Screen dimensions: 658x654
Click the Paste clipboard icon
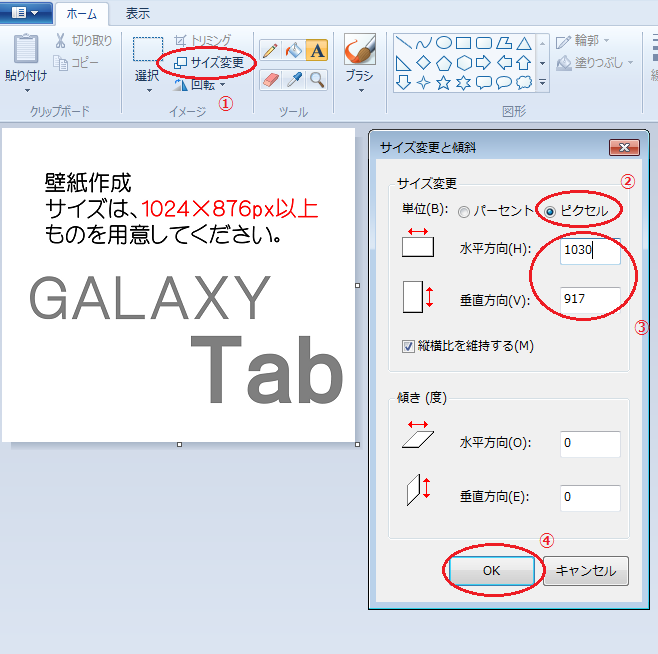click(26, 48)
